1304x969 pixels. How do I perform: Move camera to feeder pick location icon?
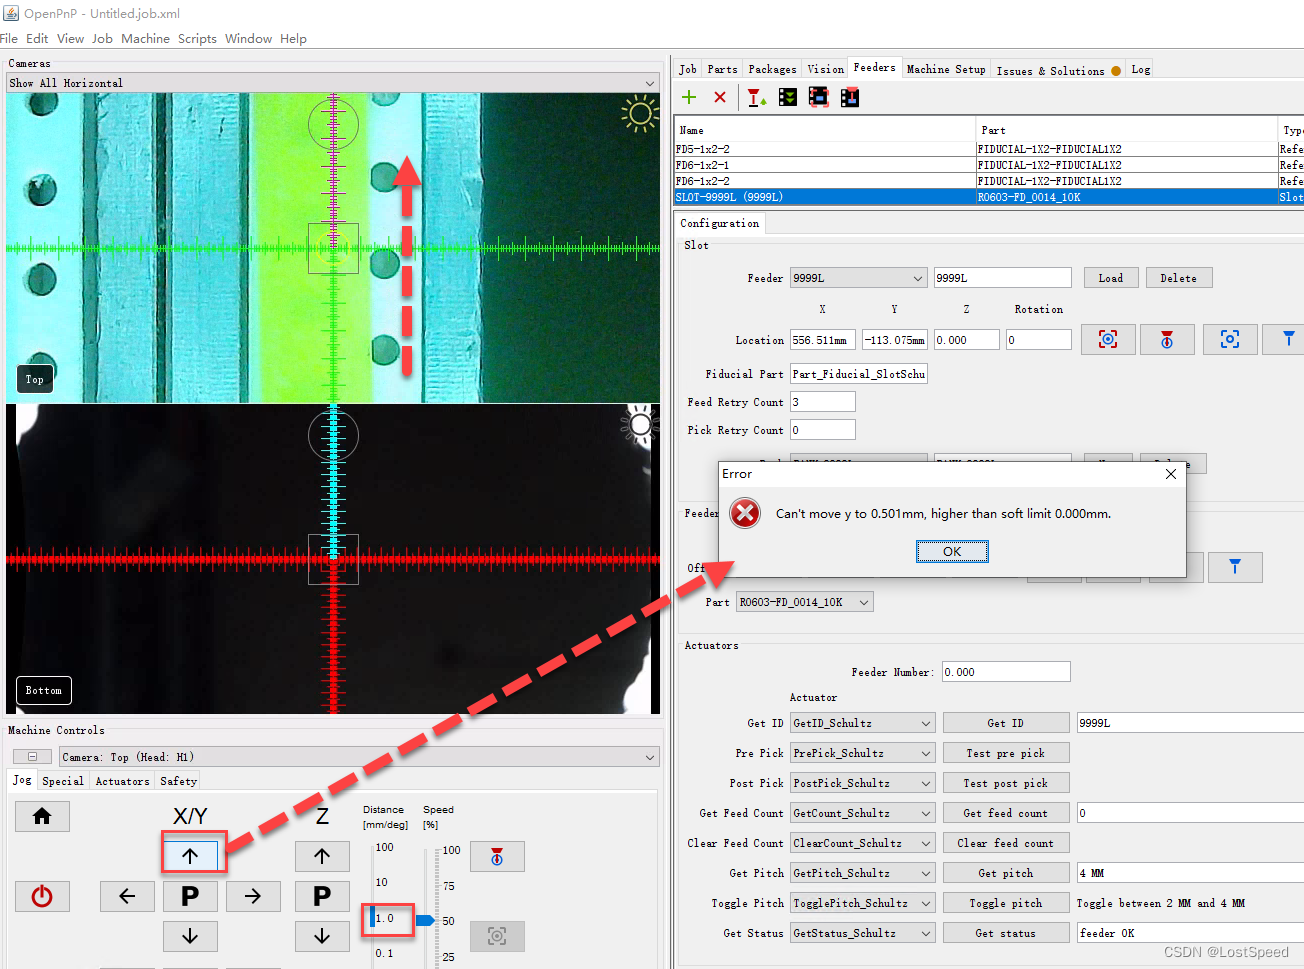pos(819,97)
